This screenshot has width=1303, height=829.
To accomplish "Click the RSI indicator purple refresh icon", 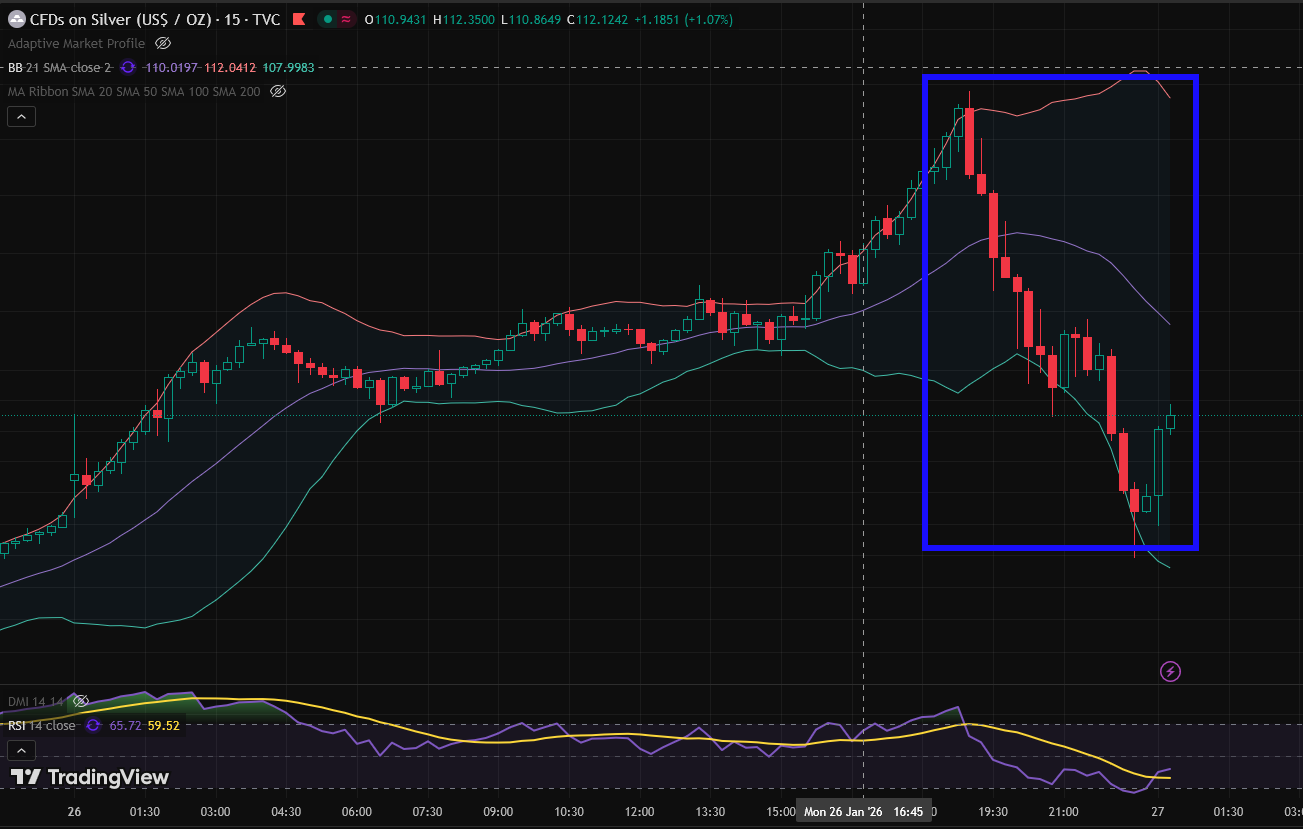I will pyautogui.click(x=93, y=725).
